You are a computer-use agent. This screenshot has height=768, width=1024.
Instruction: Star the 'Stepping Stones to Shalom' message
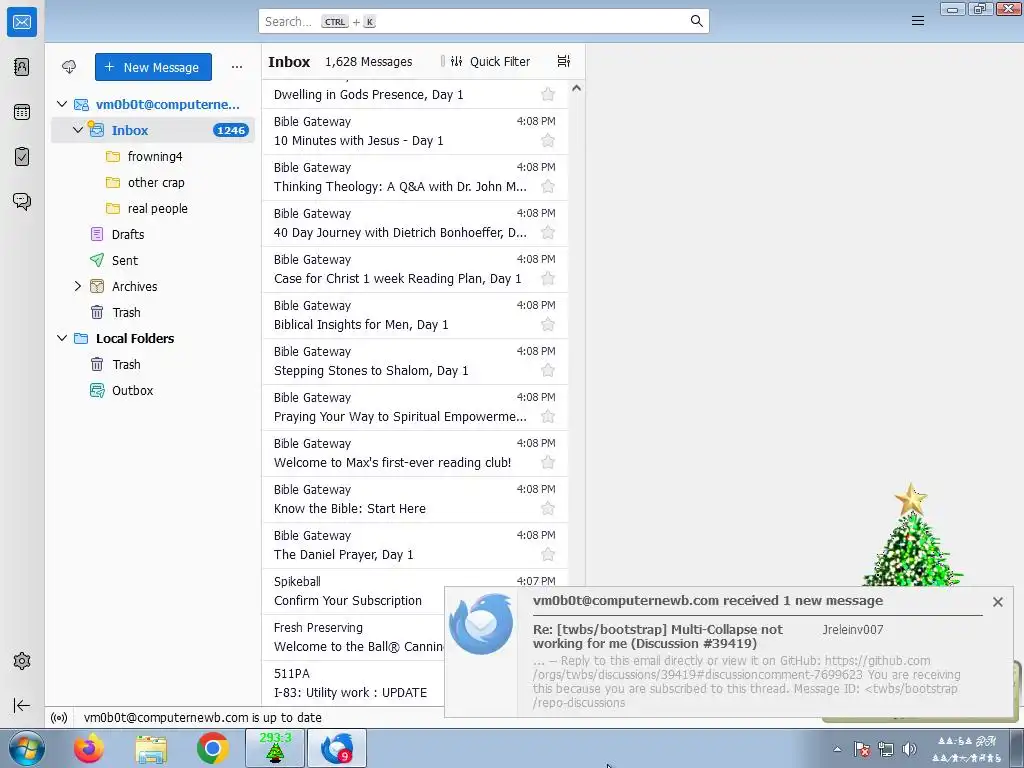(x=548, y=370)
